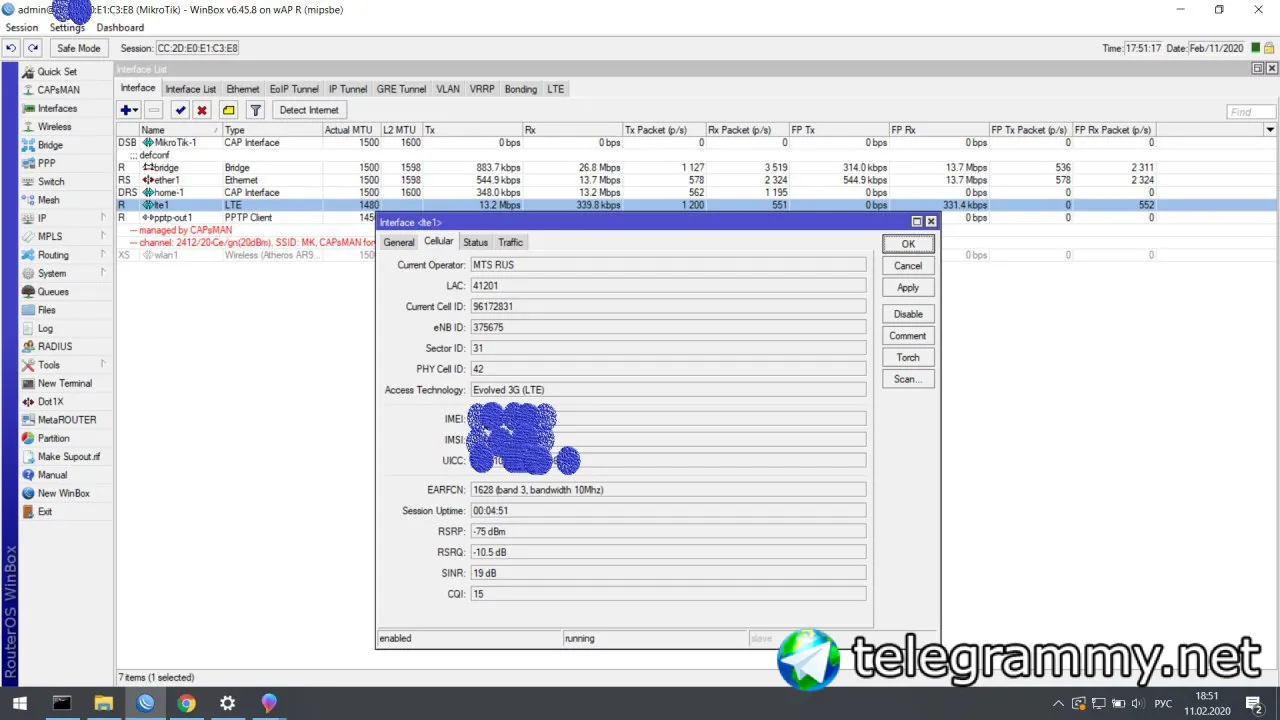This screenshot has width=1280, height=720.
Task: Enable selected interface with checkmark icon
Action: pyautogui.click(x=180, y=110)
